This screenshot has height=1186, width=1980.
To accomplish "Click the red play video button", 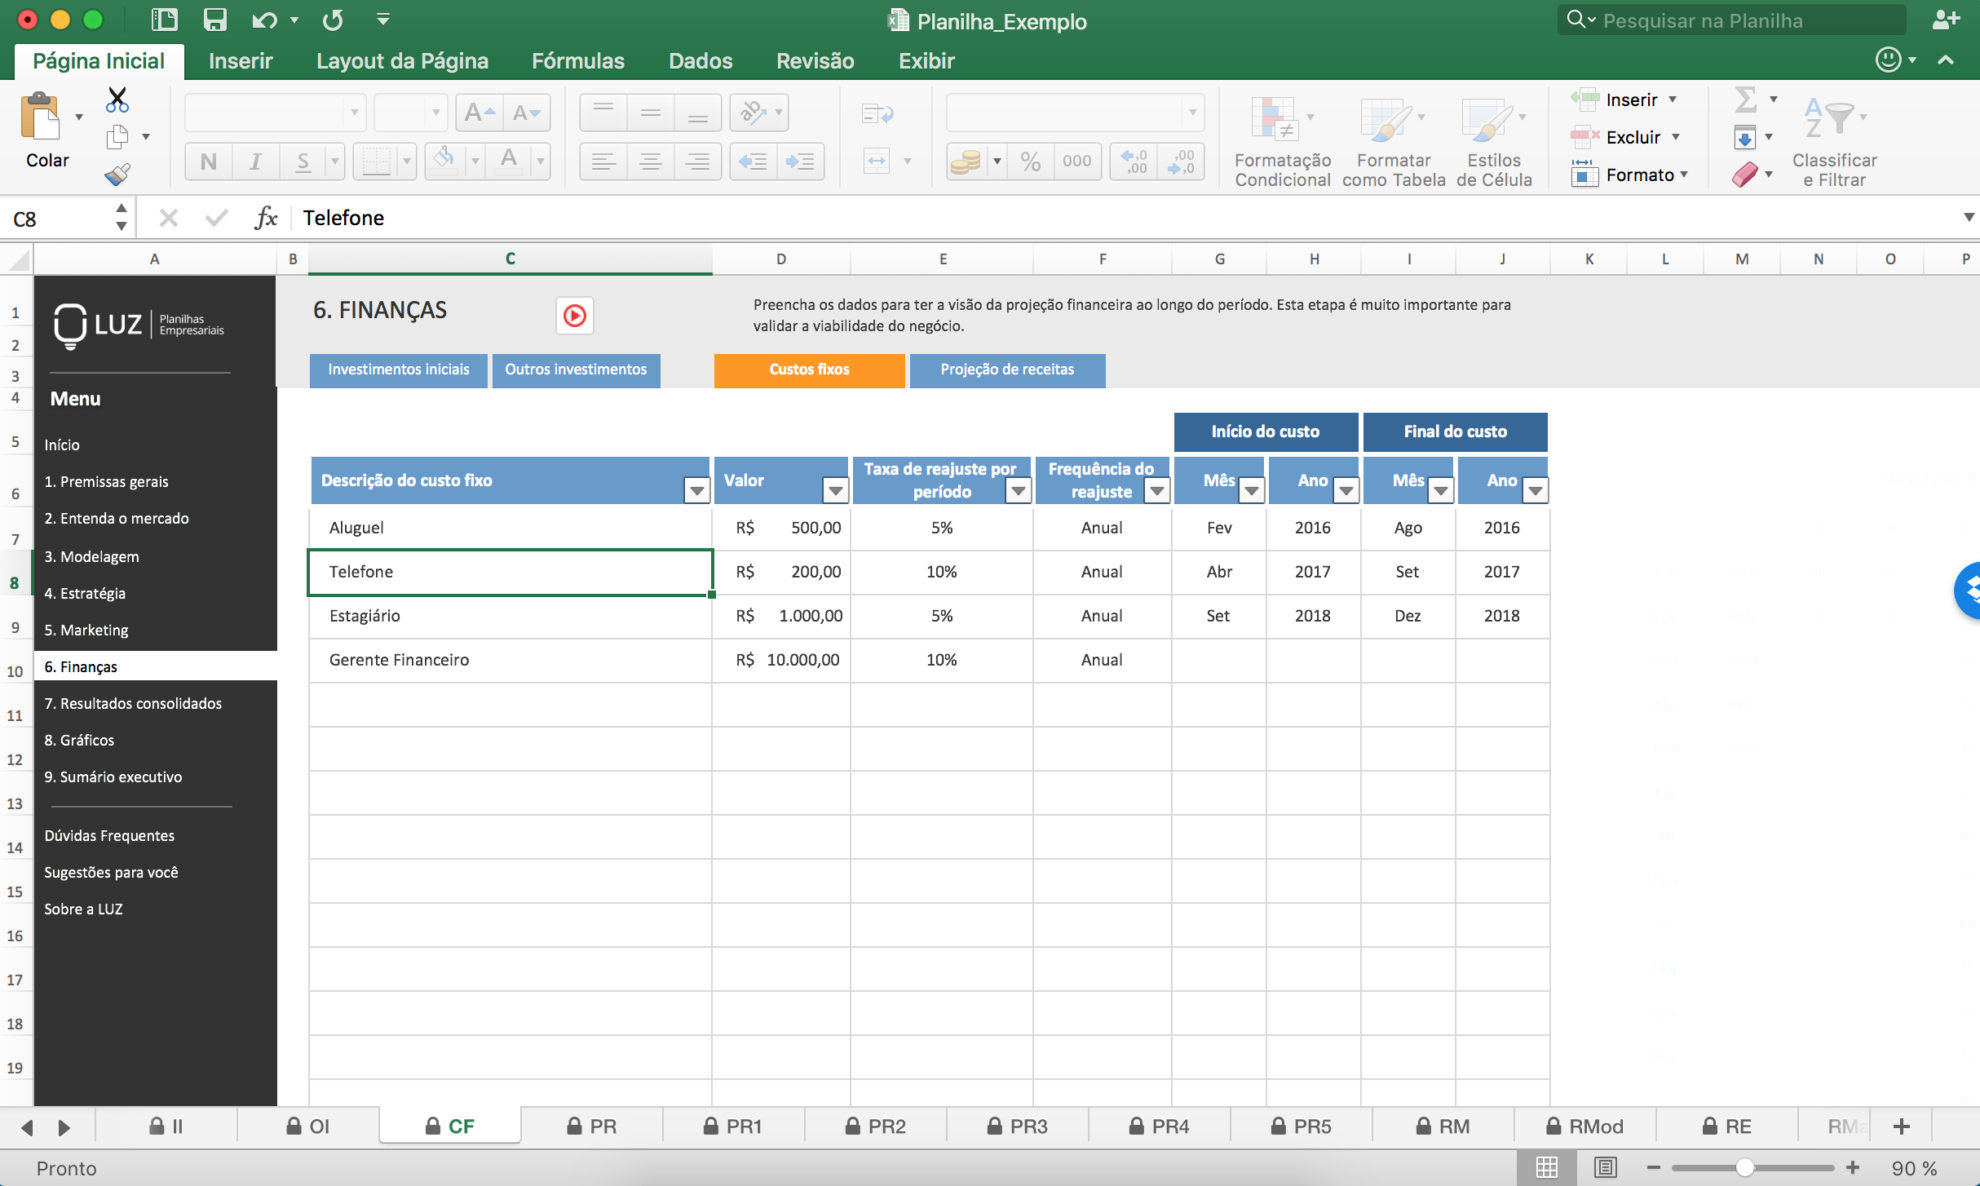I will click(574, 316).
